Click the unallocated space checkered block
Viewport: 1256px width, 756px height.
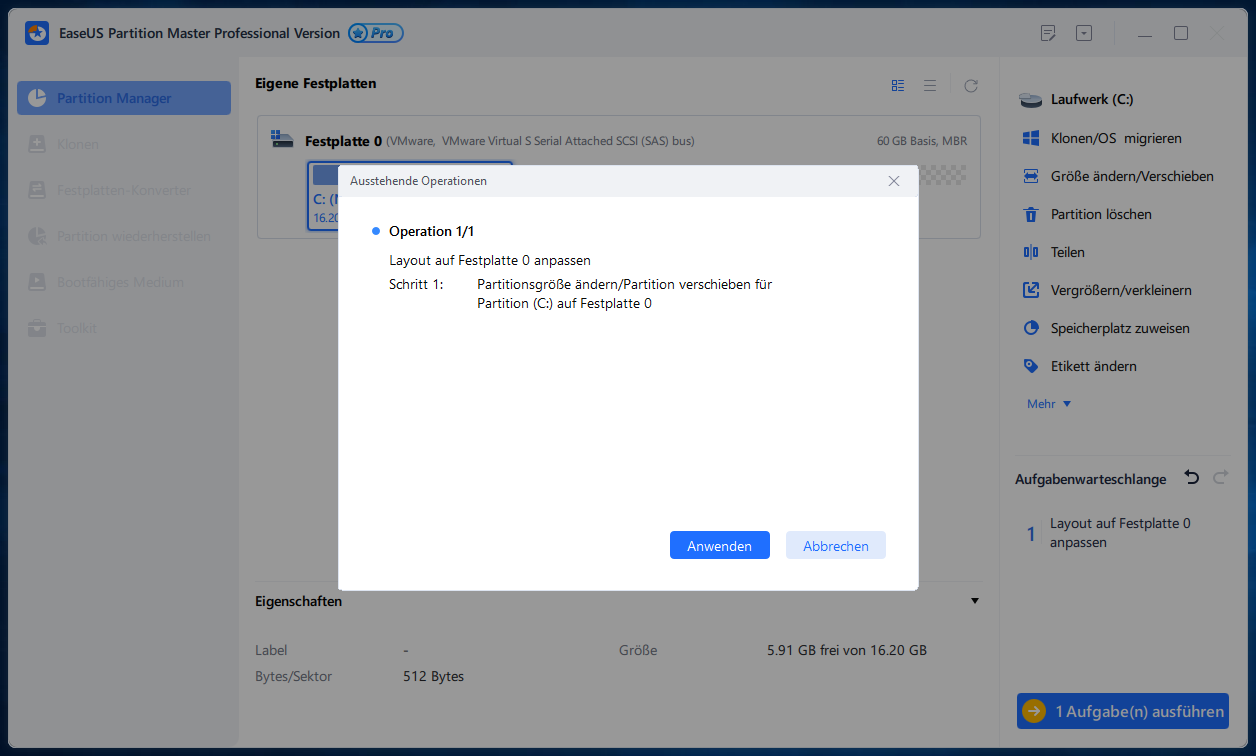click(x=942, y=175)
